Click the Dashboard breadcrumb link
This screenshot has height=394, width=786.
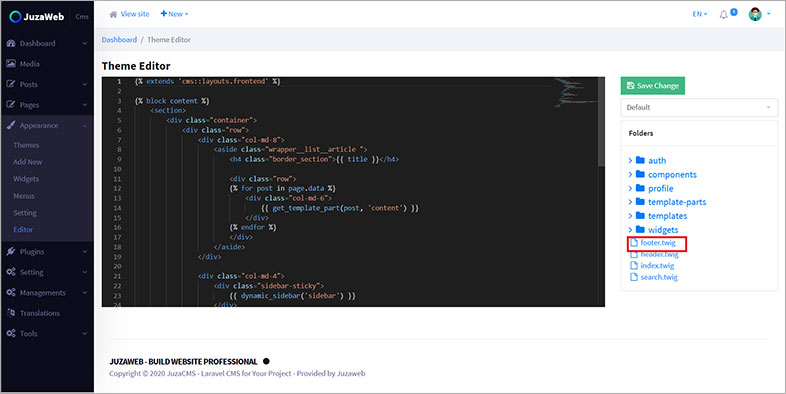click(x=119, y=40)
